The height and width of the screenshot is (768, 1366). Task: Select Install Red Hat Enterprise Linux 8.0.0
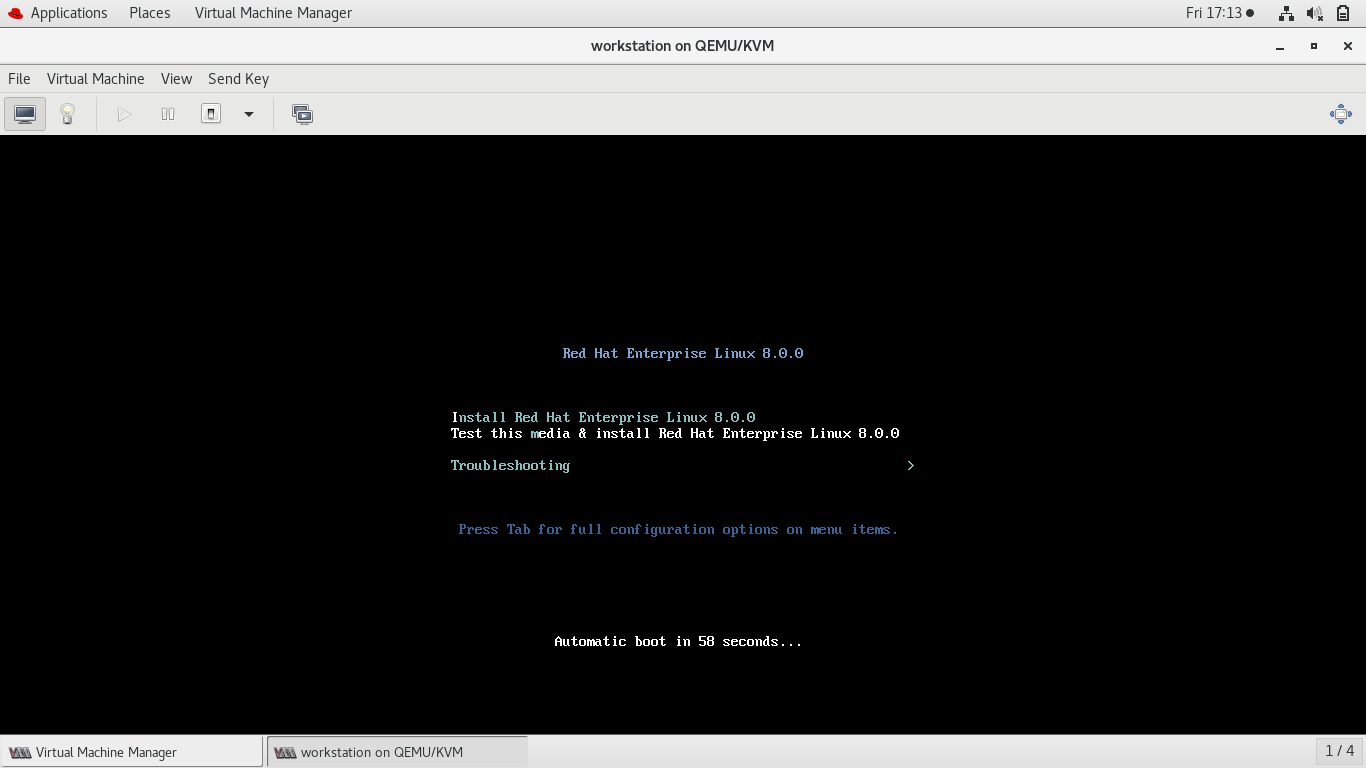pyautogui.click(x=603, y=417)
